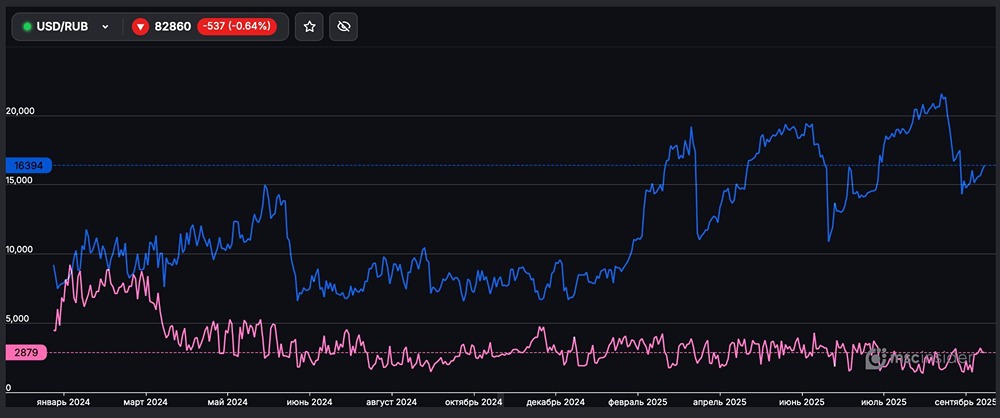The image size is (1000, 418).
Task: Jump to октябрь 2024 on time axis
Action: point(473,401)
